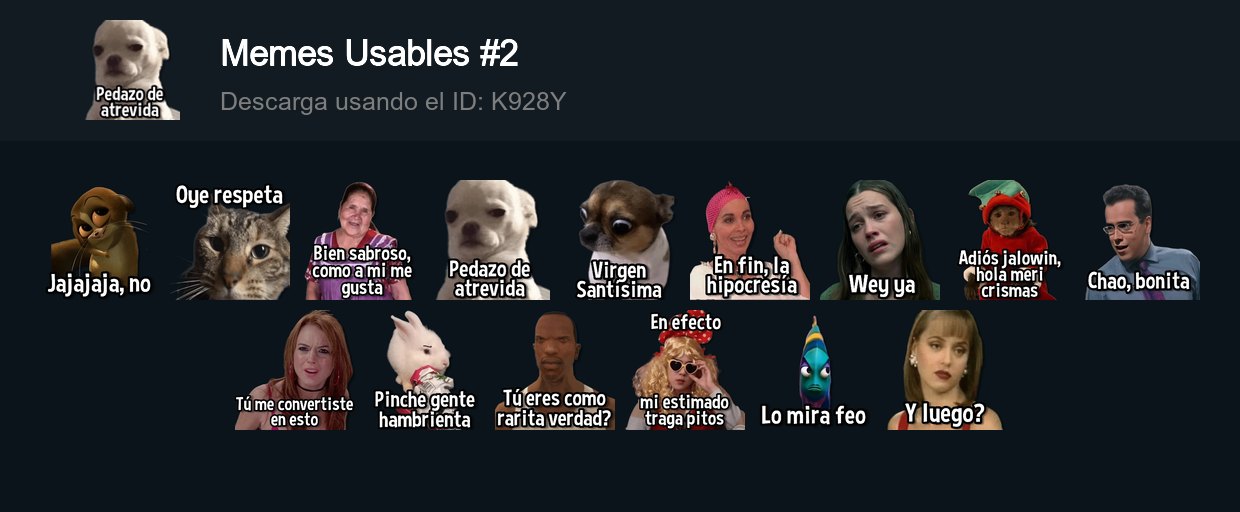Image resolution: width=1240 pixels, height=512 pixels.
Task: Select the 'Wey ya' crying girl sticker
Action: tap(880, 240)
